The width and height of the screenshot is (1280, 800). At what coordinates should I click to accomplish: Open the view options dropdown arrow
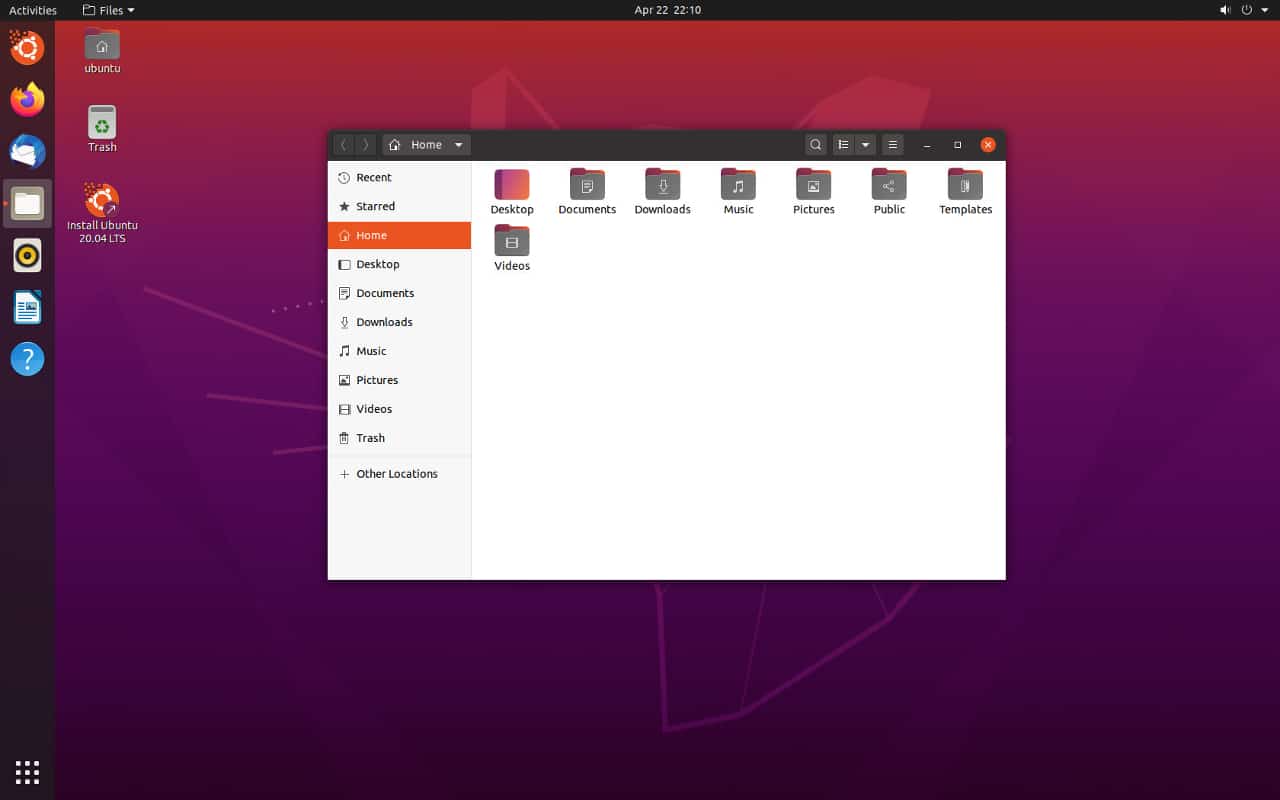(x=866, y=144)
